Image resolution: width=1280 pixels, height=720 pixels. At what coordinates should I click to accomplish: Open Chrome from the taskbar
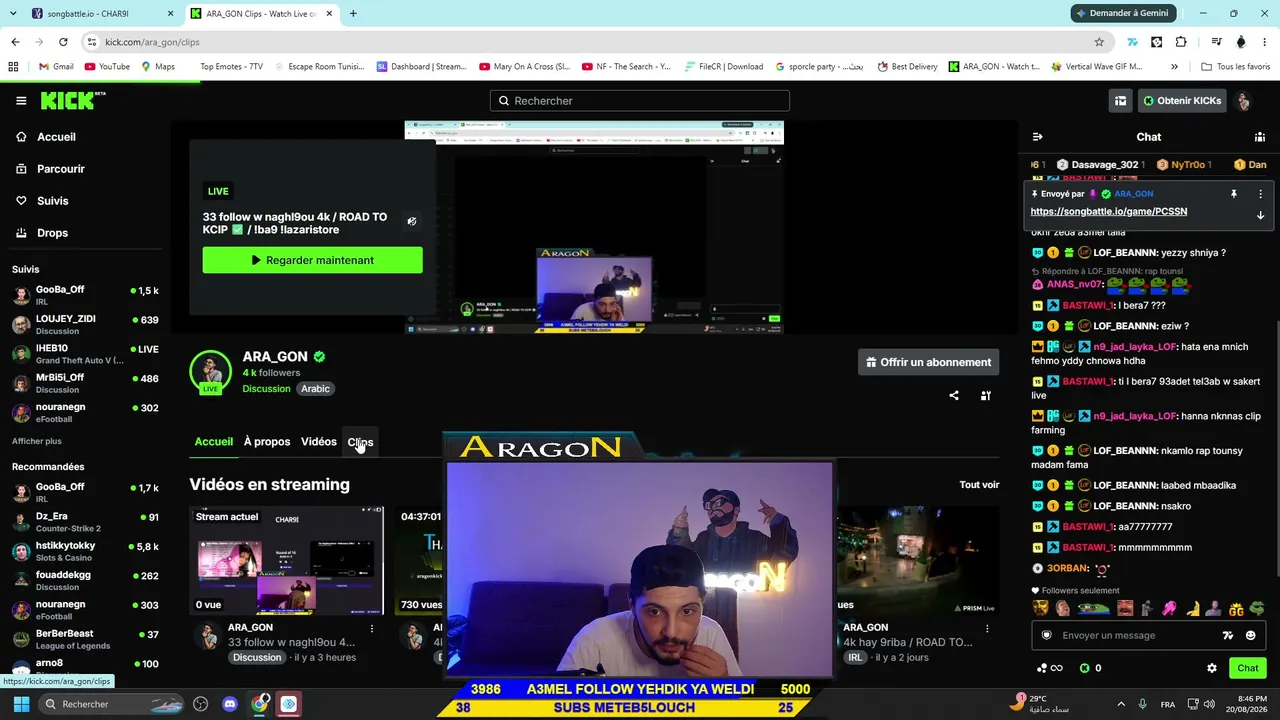tap(260, 704)
